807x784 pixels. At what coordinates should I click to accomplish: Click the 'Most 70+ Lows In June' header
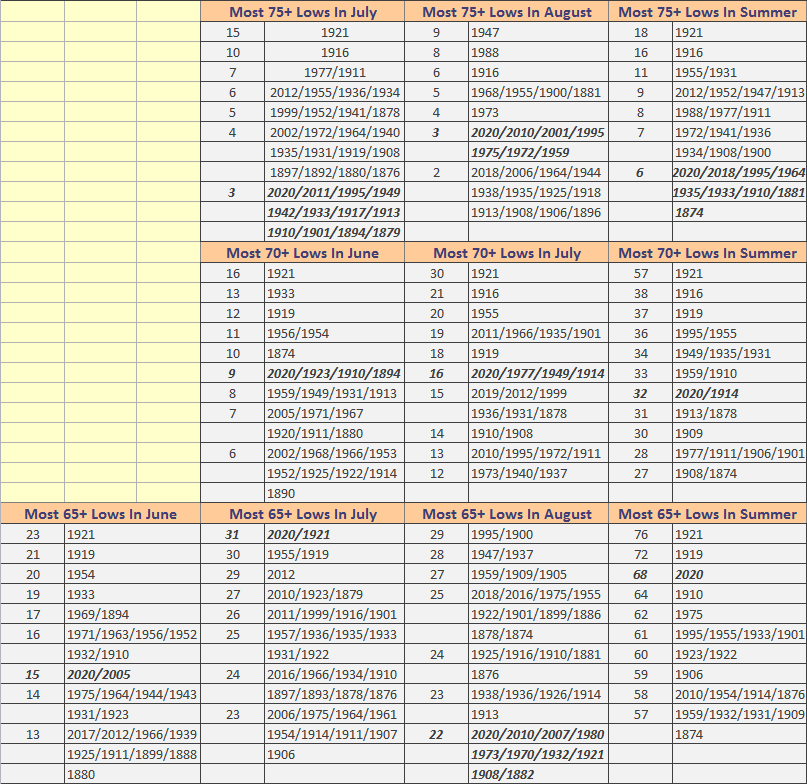coord(303,253)
